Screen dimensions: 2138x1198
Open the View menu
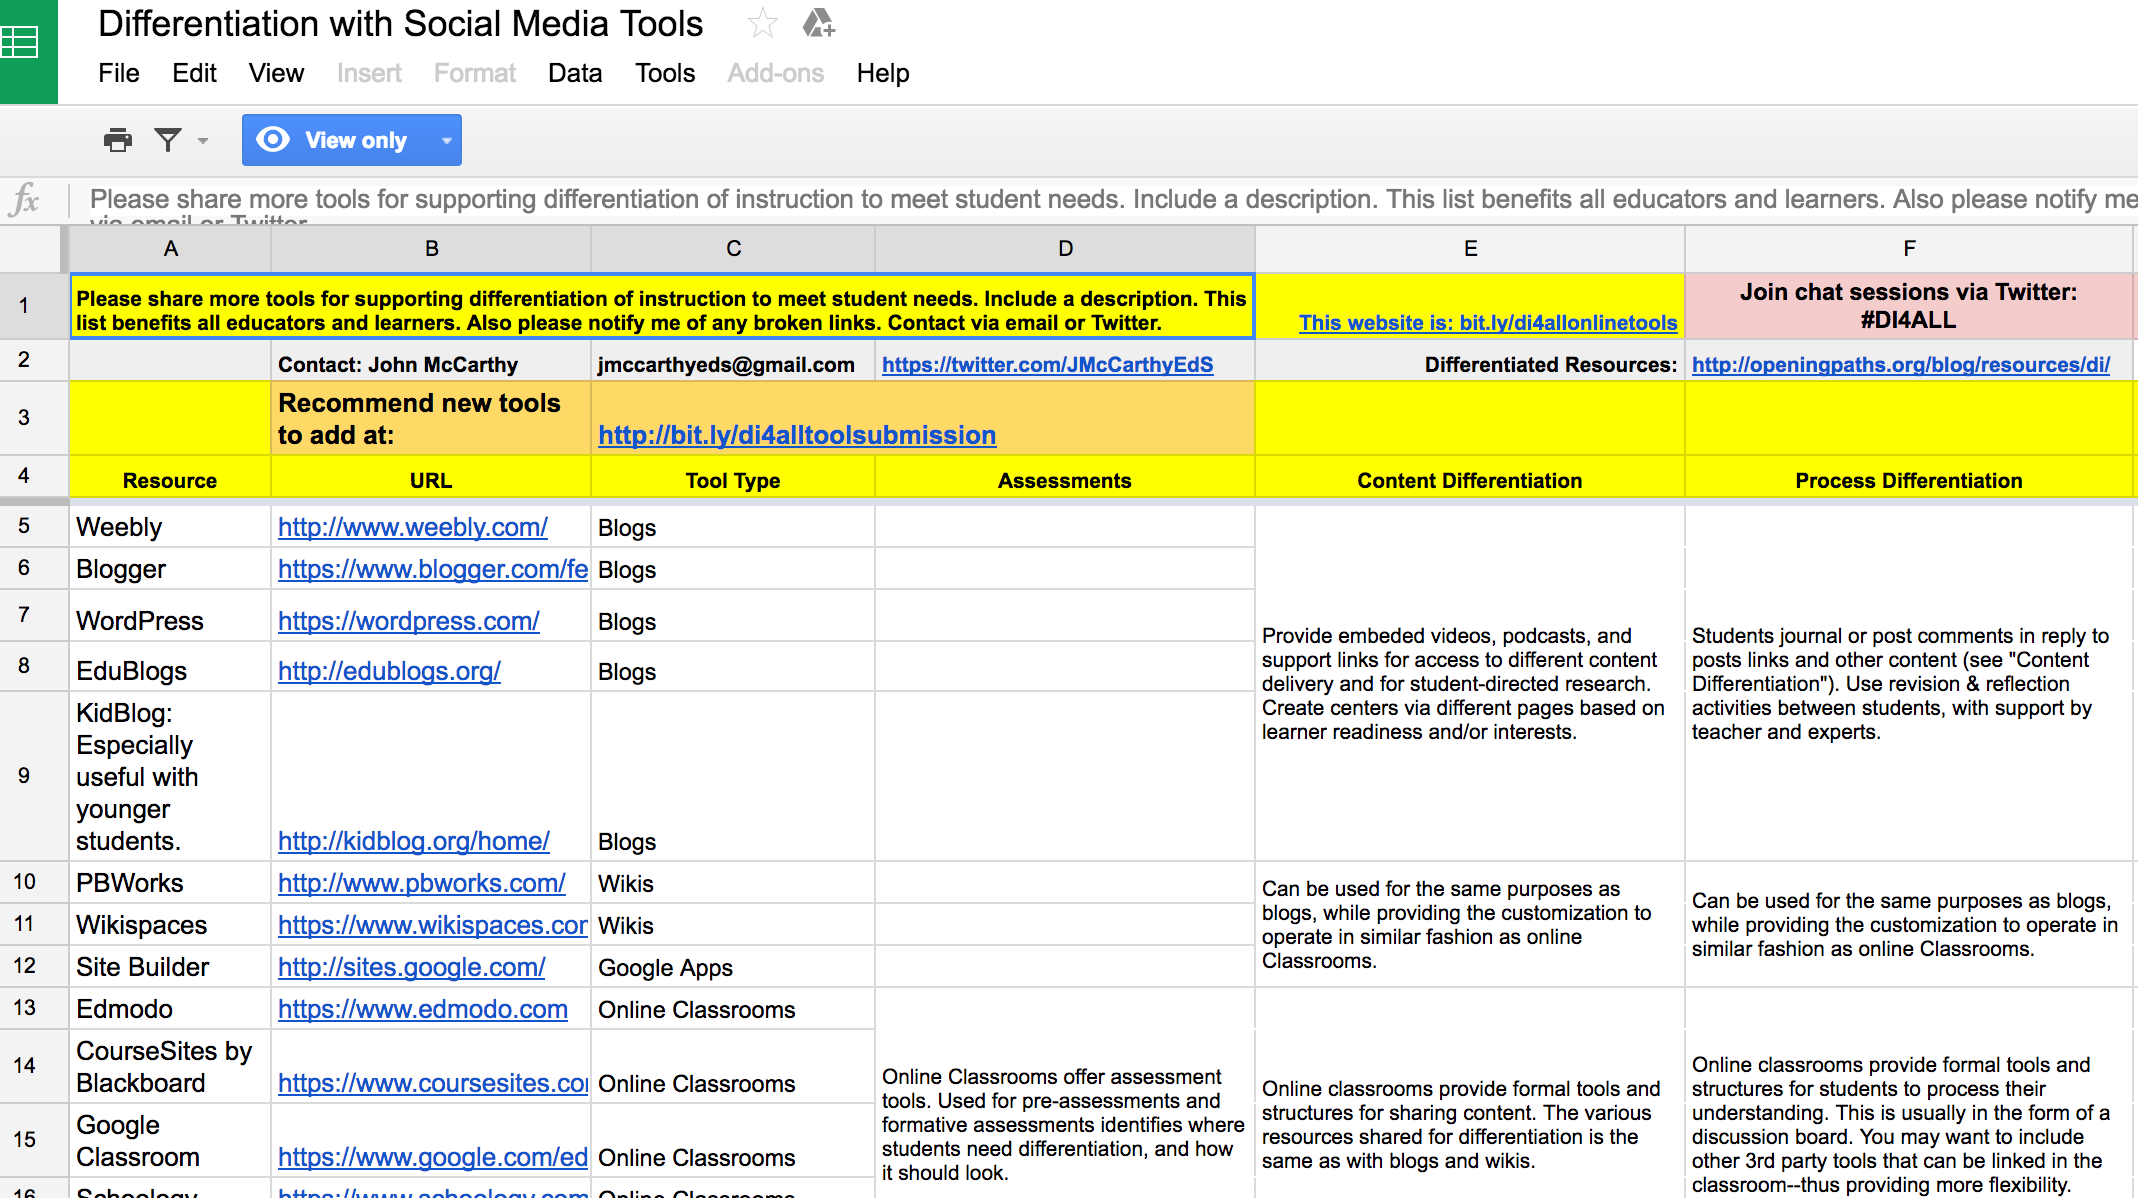(x=276, y=73)
